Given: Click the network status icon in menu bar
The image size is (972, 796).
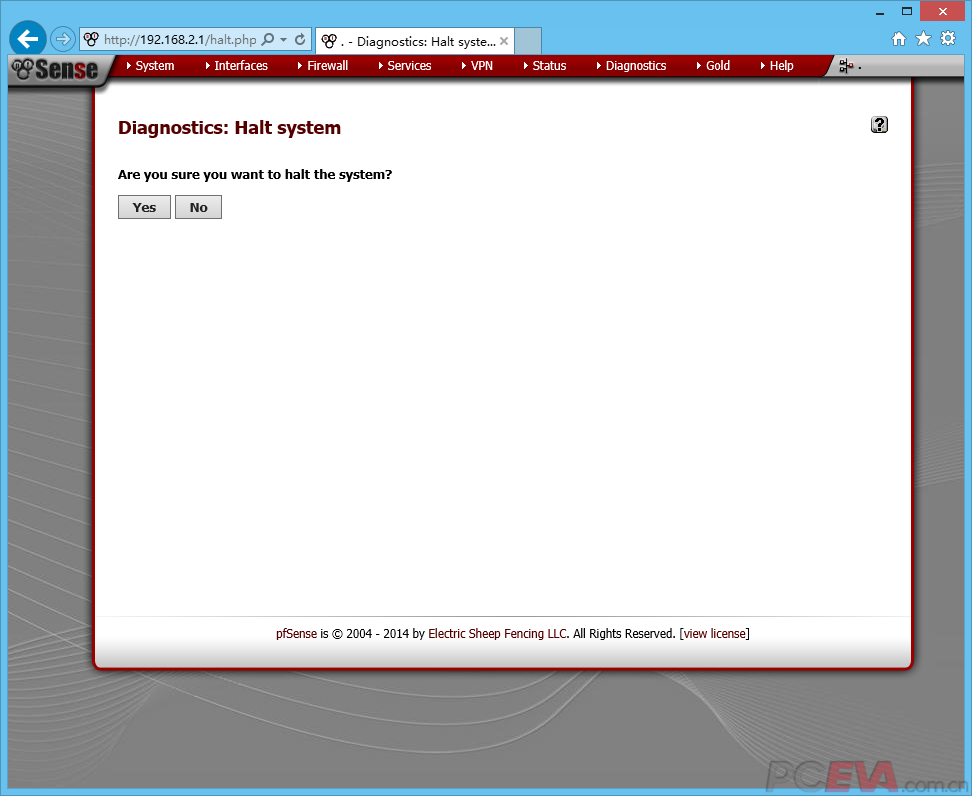Looking at the screenshot, I should pyautogui.click(x=846, y=66).
